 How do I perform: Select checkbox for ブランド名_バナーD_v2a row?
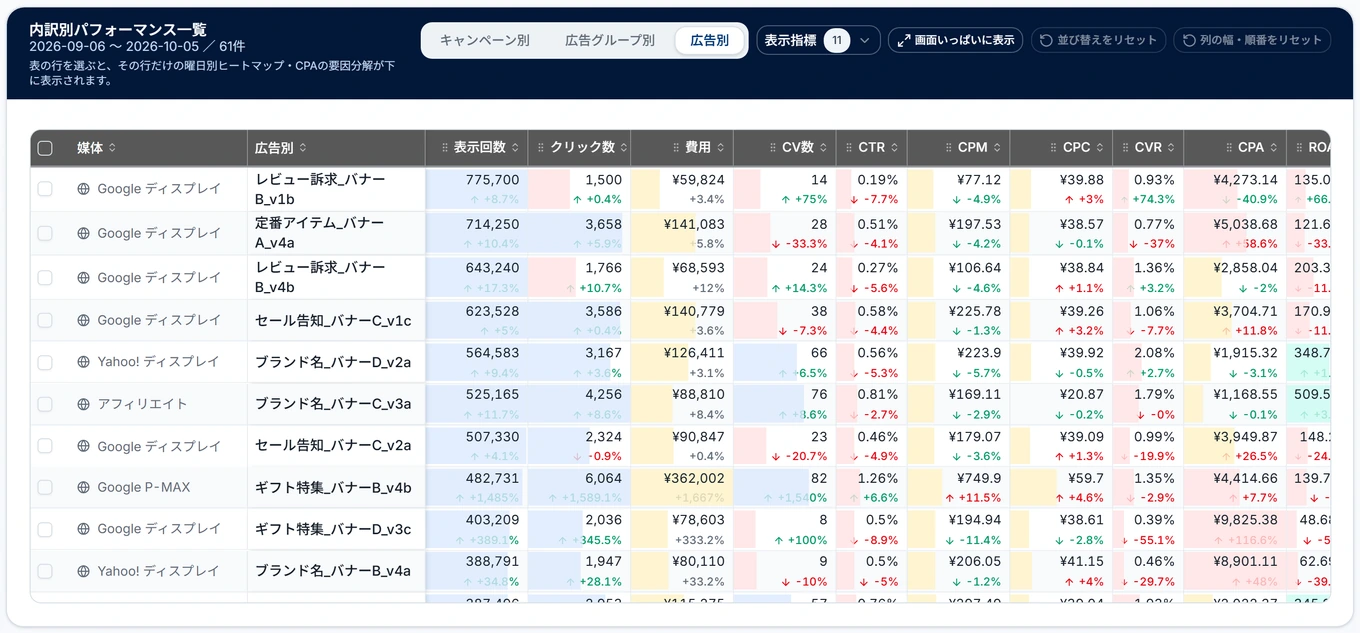[x=45, y=362]
